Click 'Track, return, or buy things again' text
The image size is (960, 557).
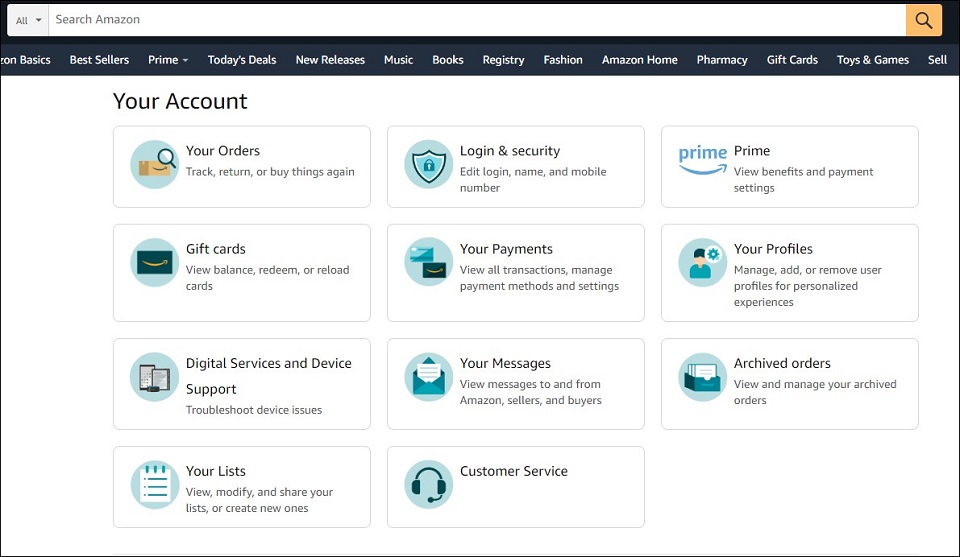coord(270,172)
